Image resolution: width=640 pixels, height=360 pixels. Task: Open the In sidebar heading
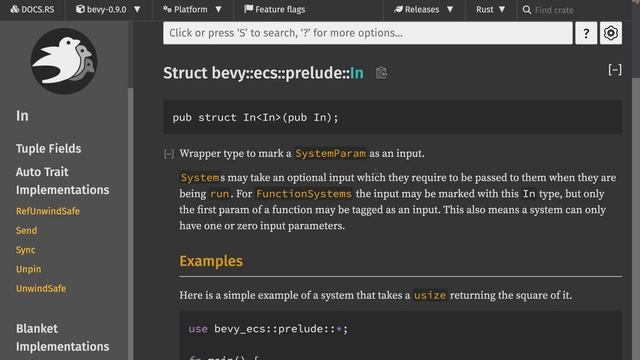tap(22, 116)
